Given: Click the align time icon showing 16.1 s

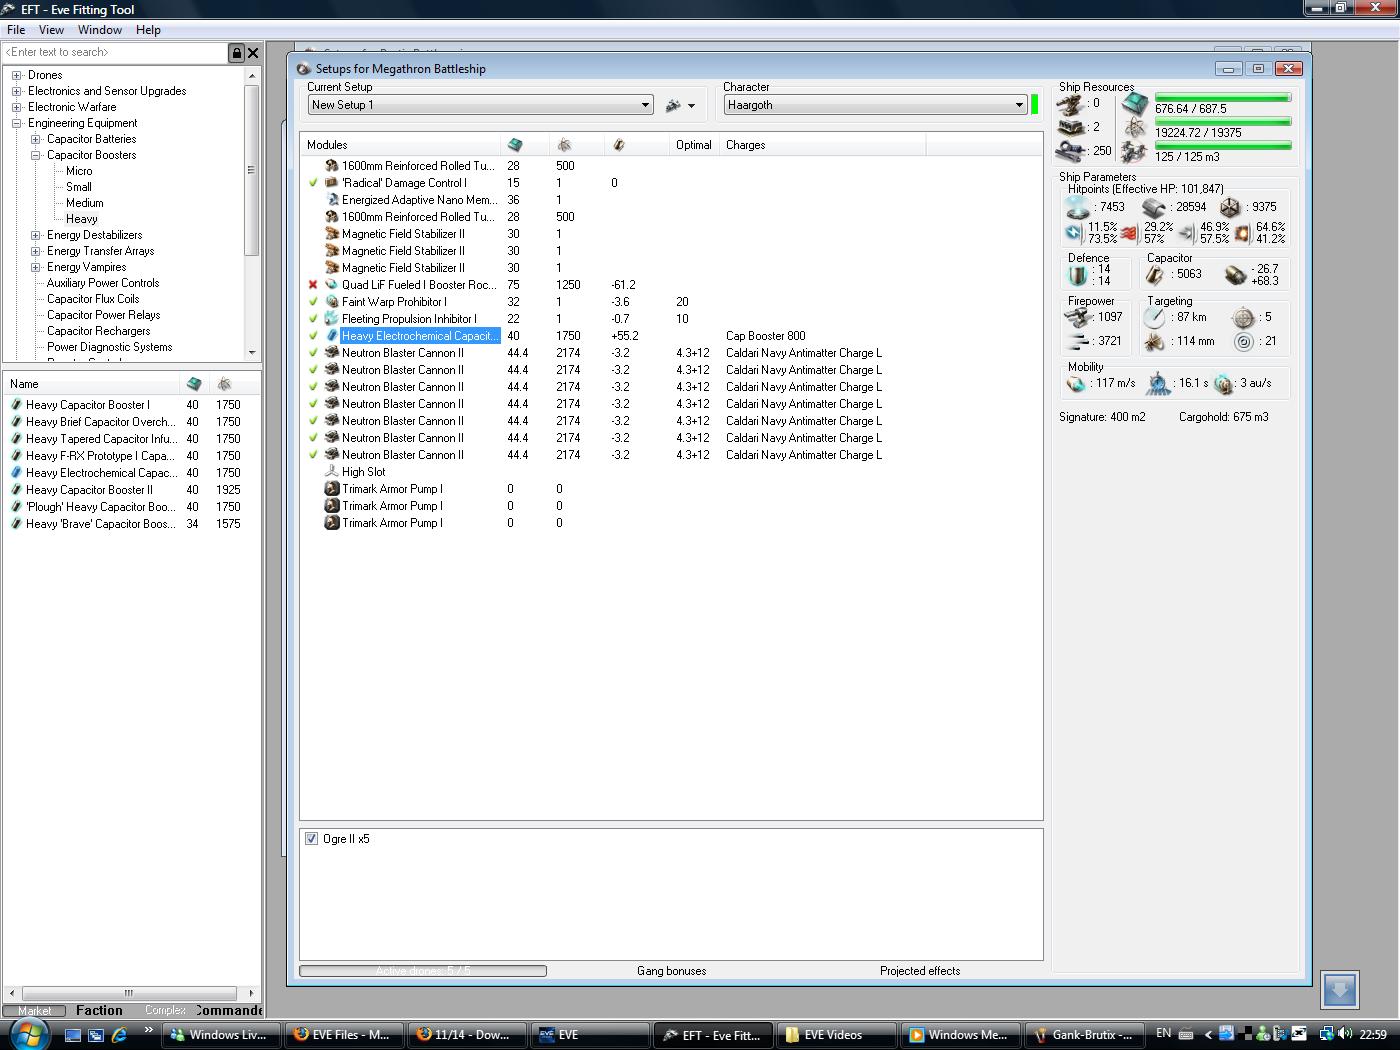Looking at the screenshot, I should coord(1158,383).
